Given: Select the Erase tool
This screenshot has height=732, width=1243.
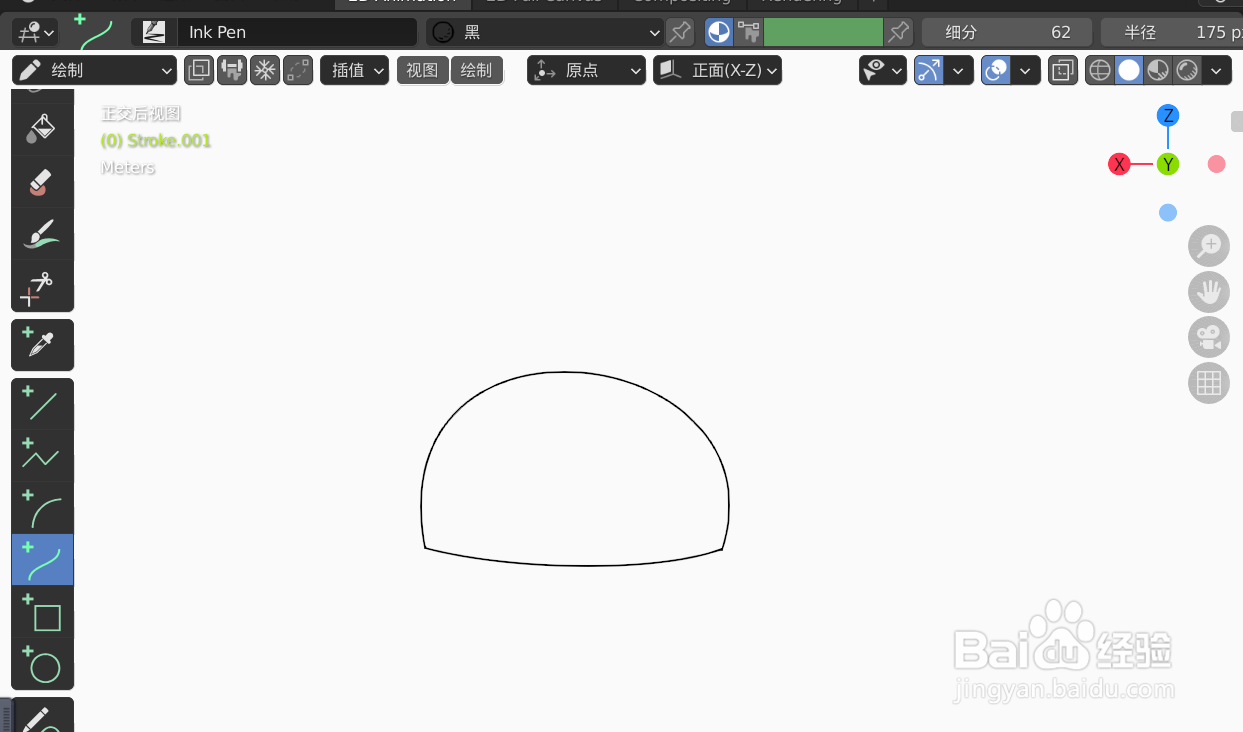Looking at the screenshot, I should (42, 182).
